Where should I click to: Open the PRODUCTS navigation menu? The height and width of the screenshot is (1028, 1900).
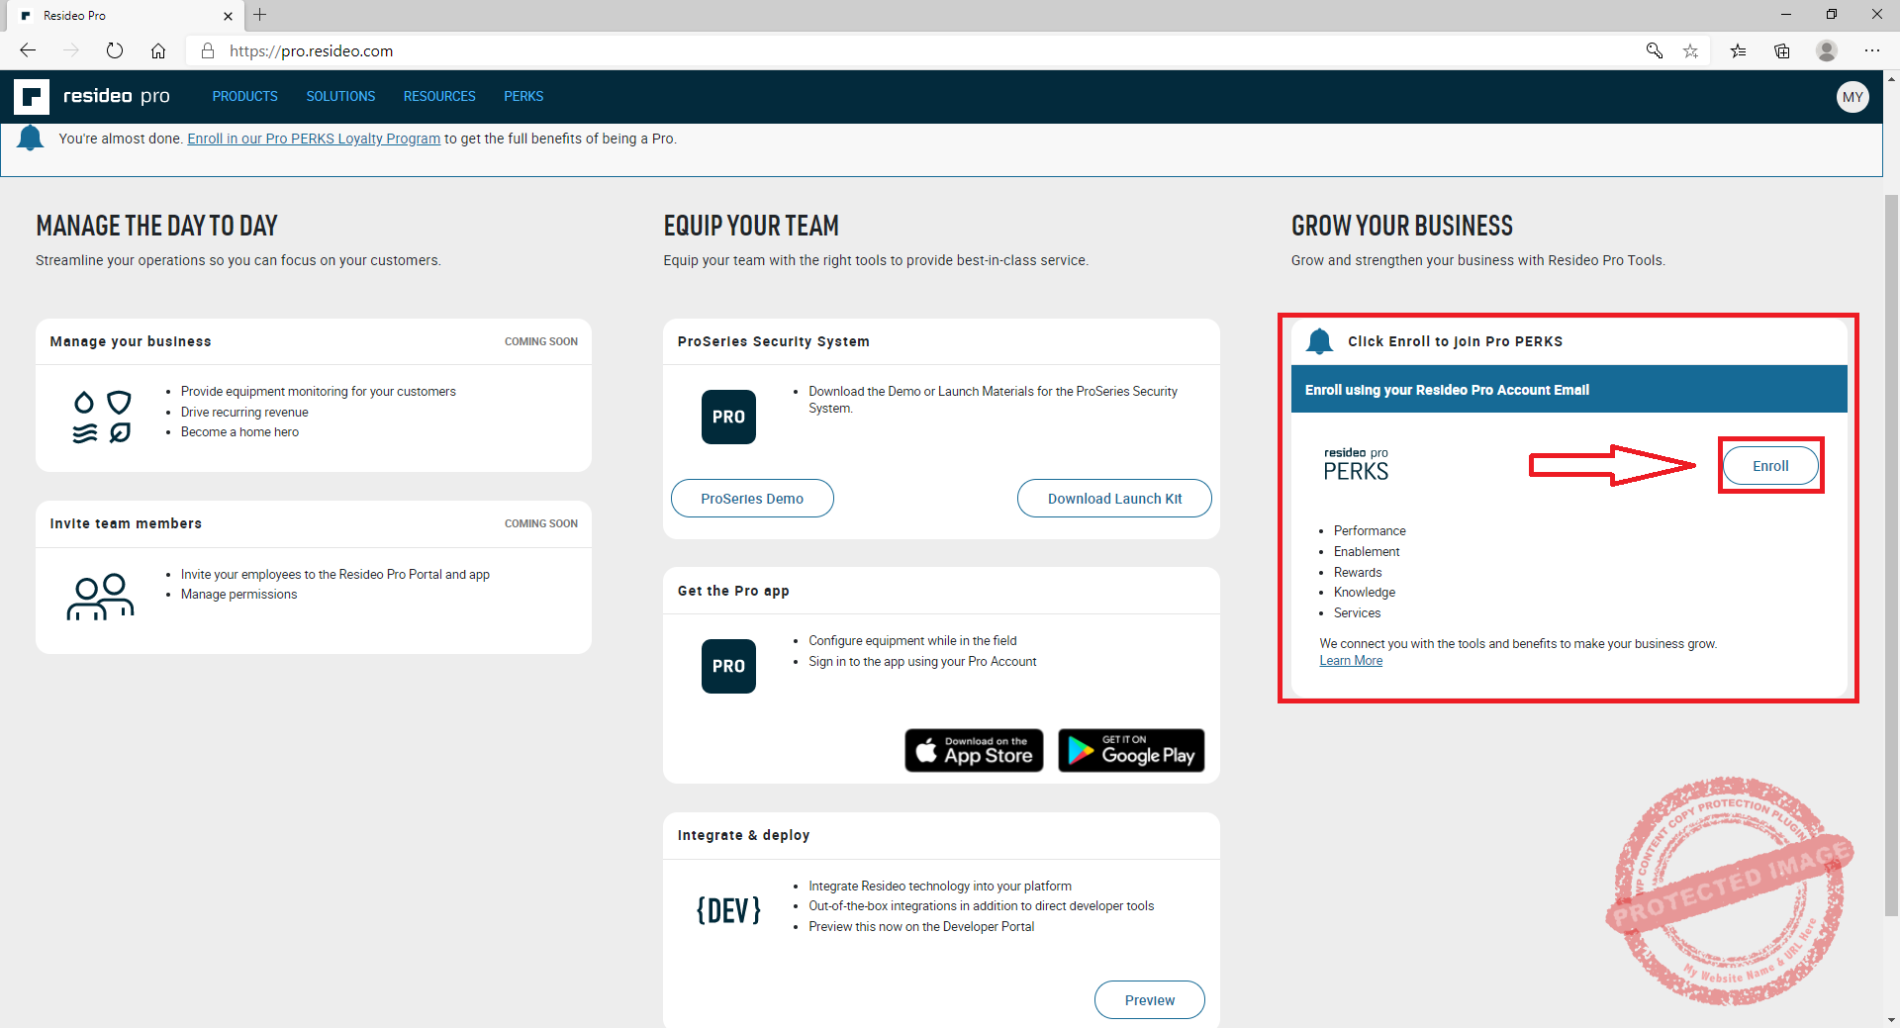tap(244, 97)
